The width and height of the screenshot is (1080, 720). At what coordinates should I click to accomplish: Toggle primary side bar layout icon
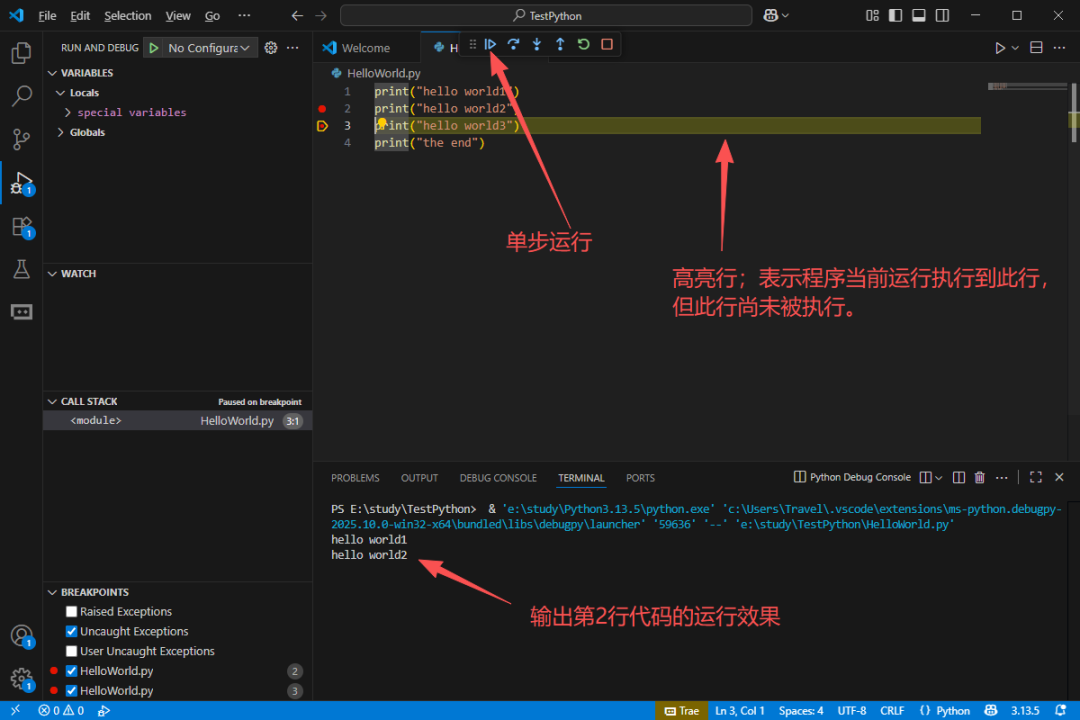coord(895,15)
